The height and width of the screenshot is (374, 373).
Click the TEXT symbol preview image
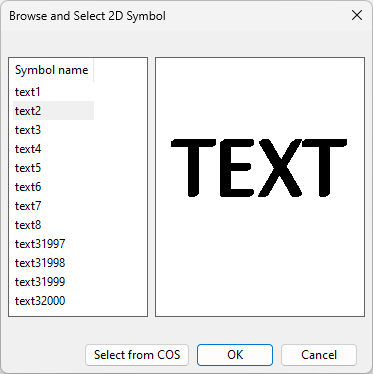259,168
